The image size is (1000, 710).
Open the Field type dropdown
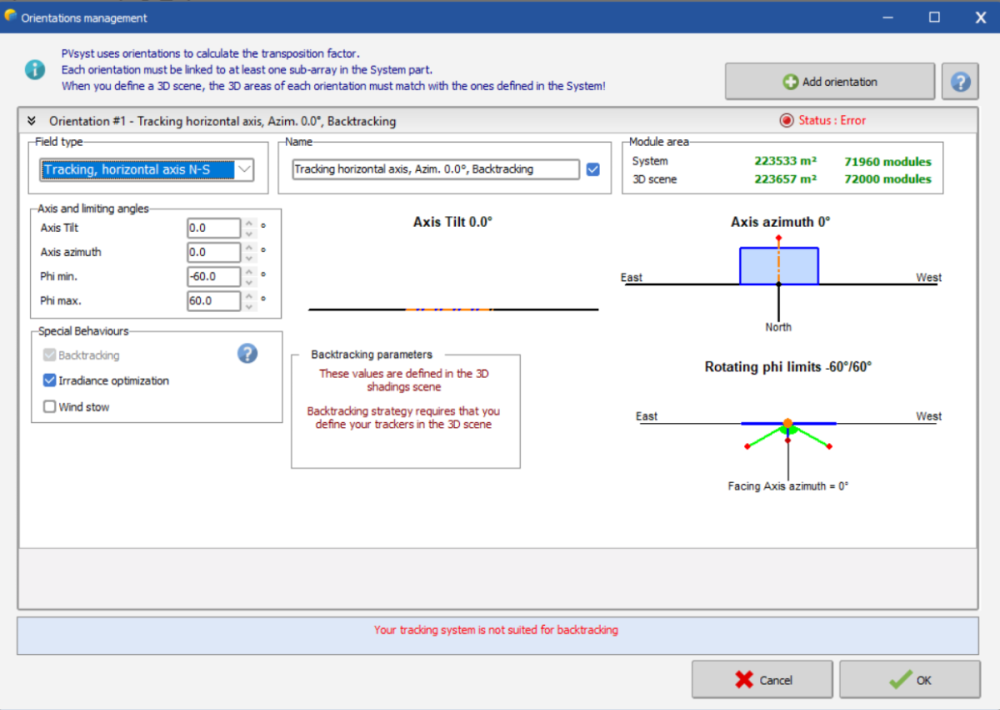[x=147, y=170]
